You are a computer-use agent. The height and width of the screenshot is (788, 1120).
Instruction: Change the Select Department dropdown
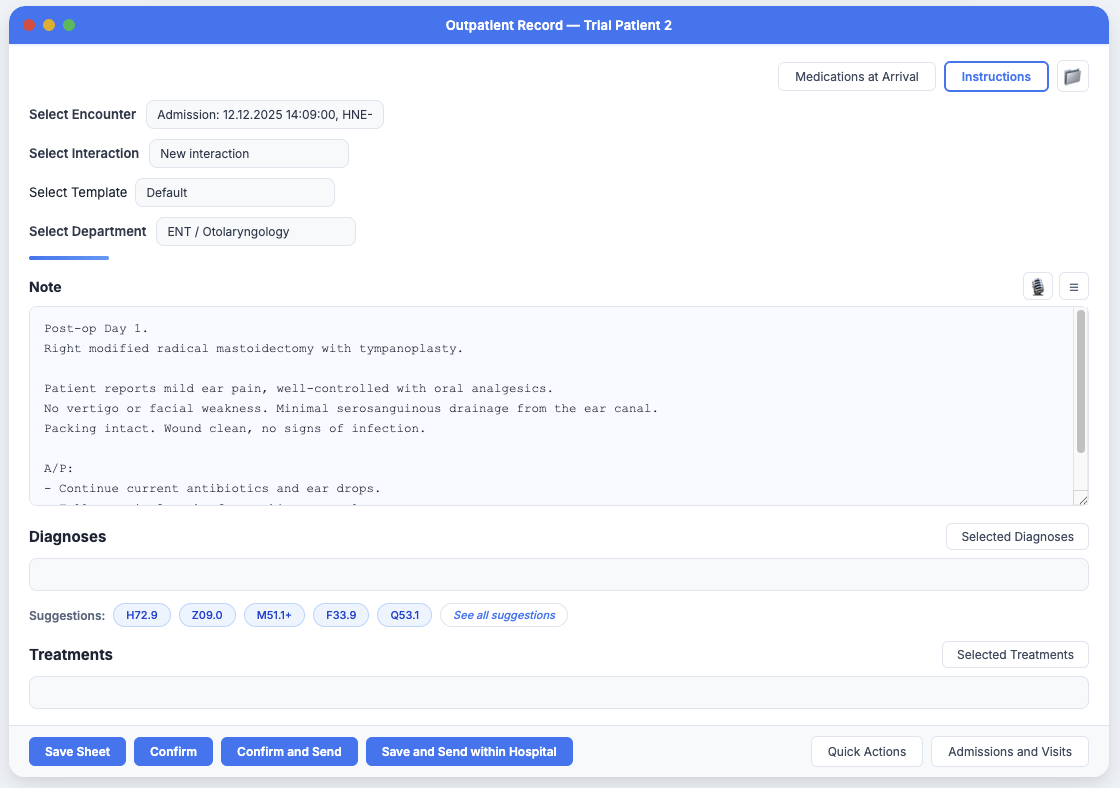click(256, 232)
